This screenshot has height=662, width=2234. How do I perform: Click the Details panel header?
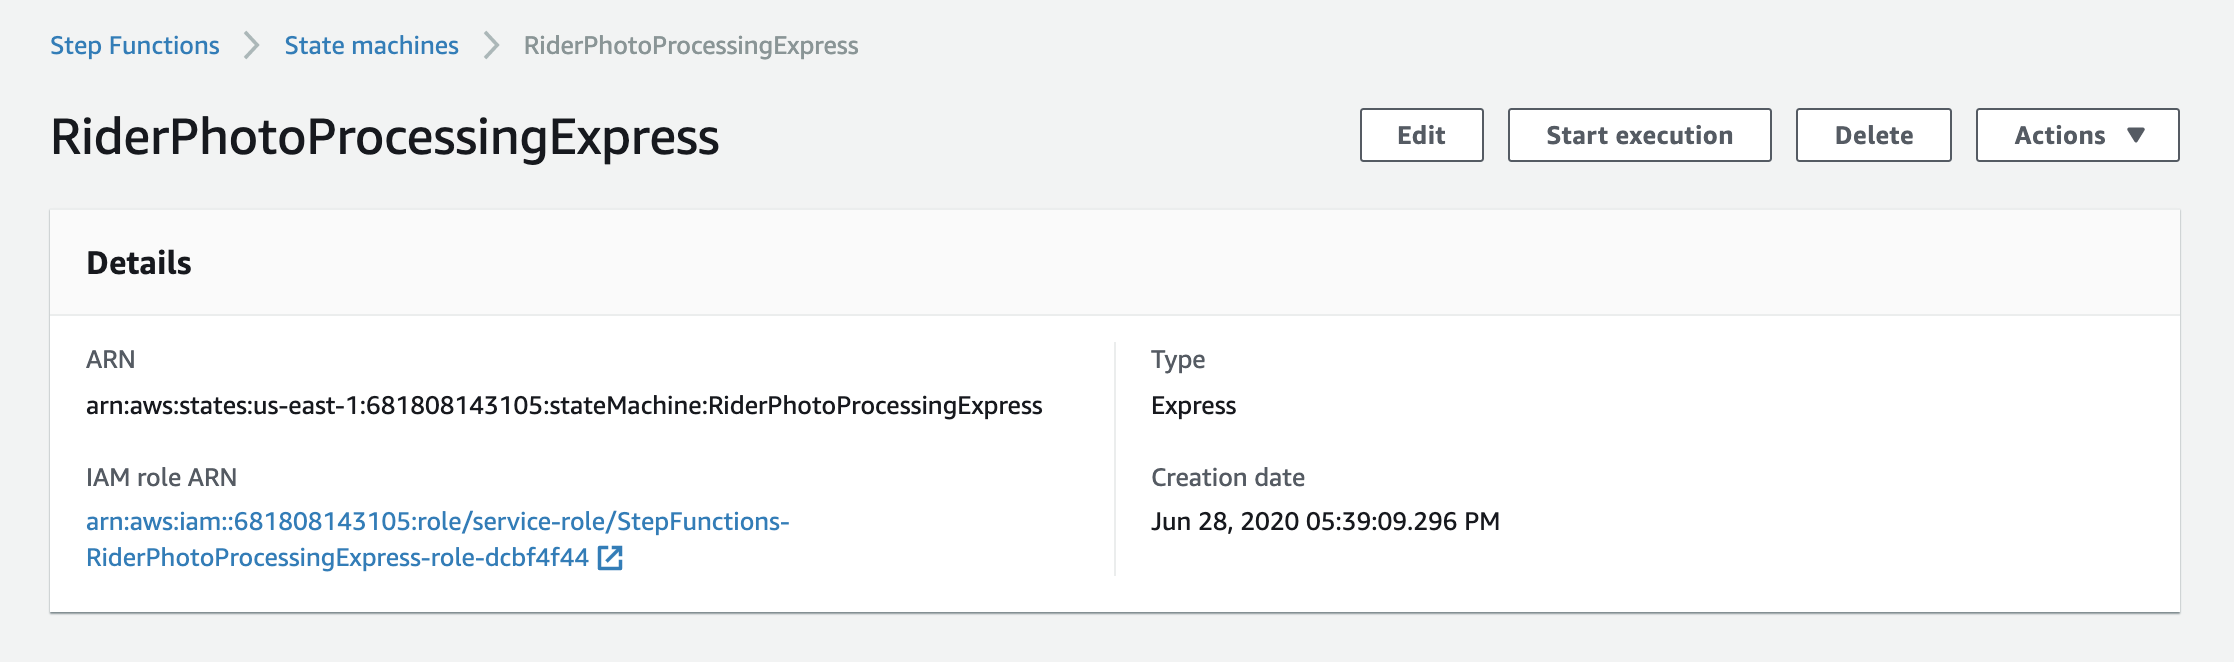[x=1114, y=263]
